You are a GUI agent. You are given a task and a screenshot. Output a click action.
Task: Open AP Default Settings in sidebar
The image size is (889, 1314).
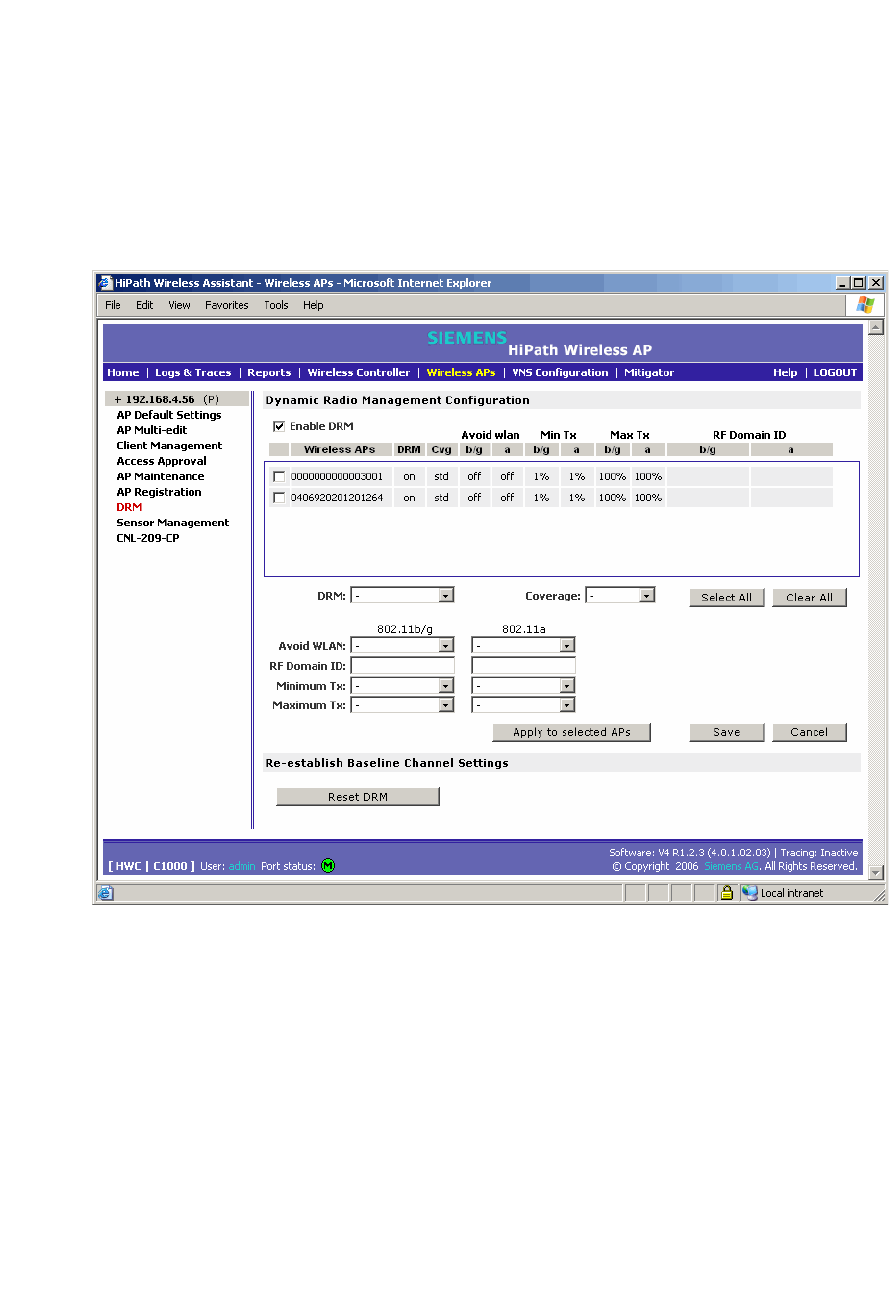(x=169, y=415)
